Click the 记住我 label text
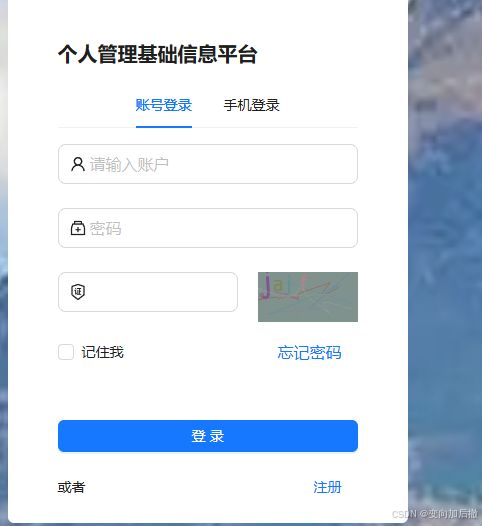Screen dimensions: 482x526 point(102,352)
